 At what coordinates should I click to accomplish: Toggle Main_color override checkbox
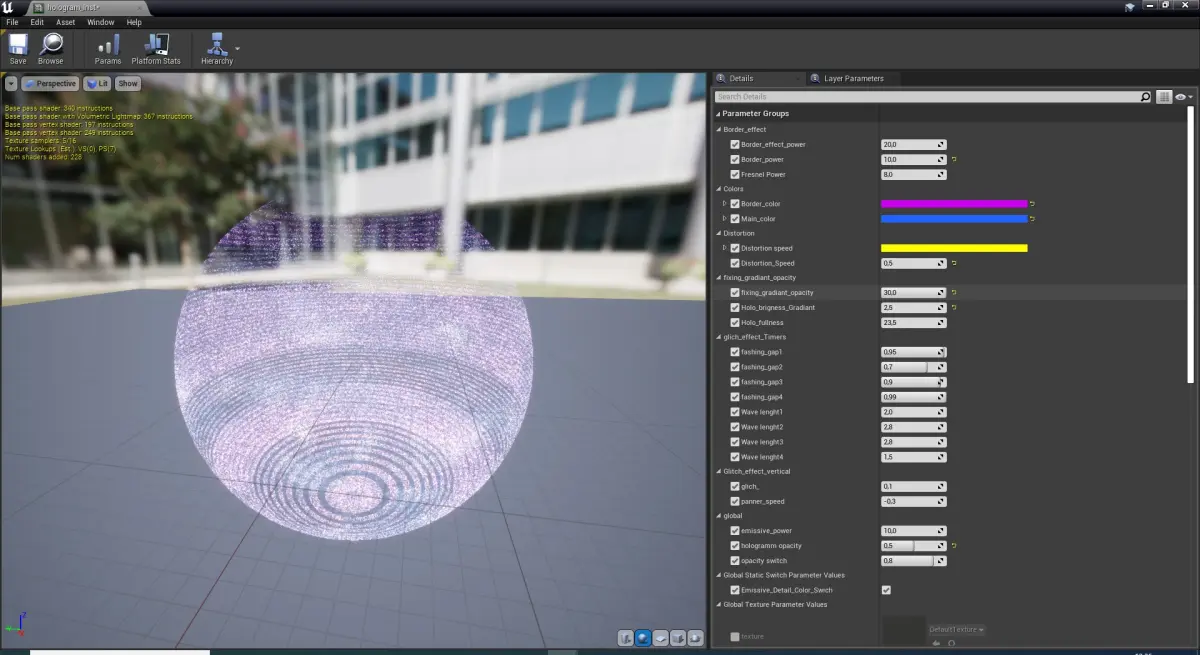click(x=735, y=219)
